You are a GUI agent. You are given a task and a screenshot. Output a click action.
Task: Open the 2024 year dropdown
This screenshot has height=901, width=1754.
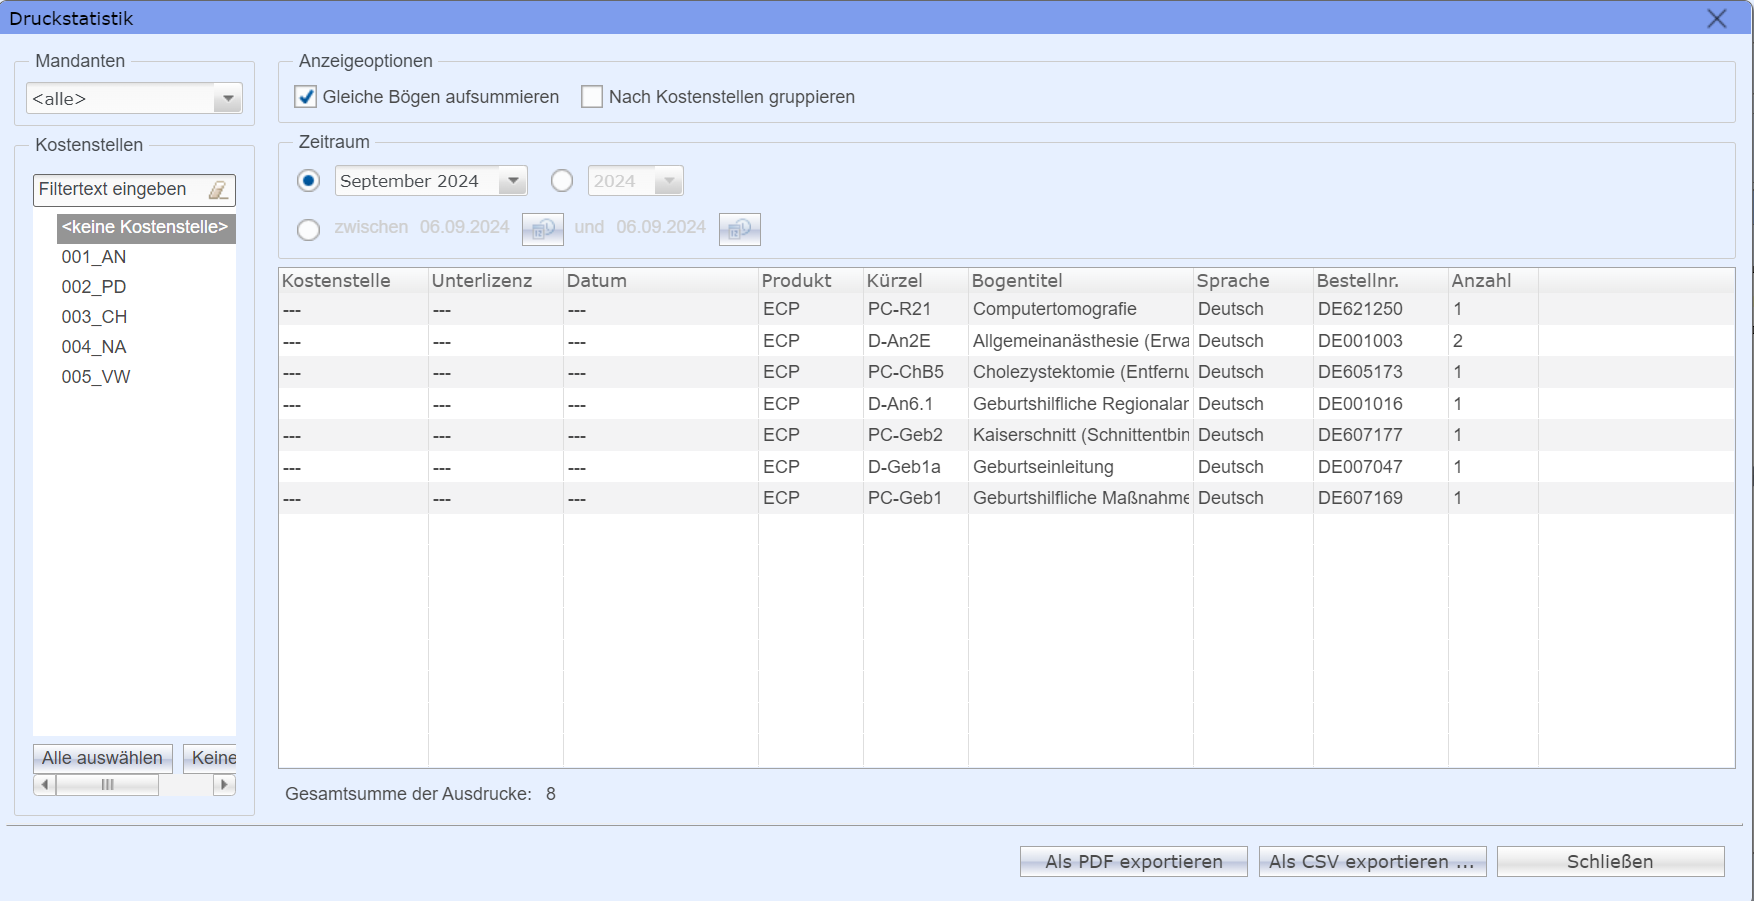click(x=669, y=181)
